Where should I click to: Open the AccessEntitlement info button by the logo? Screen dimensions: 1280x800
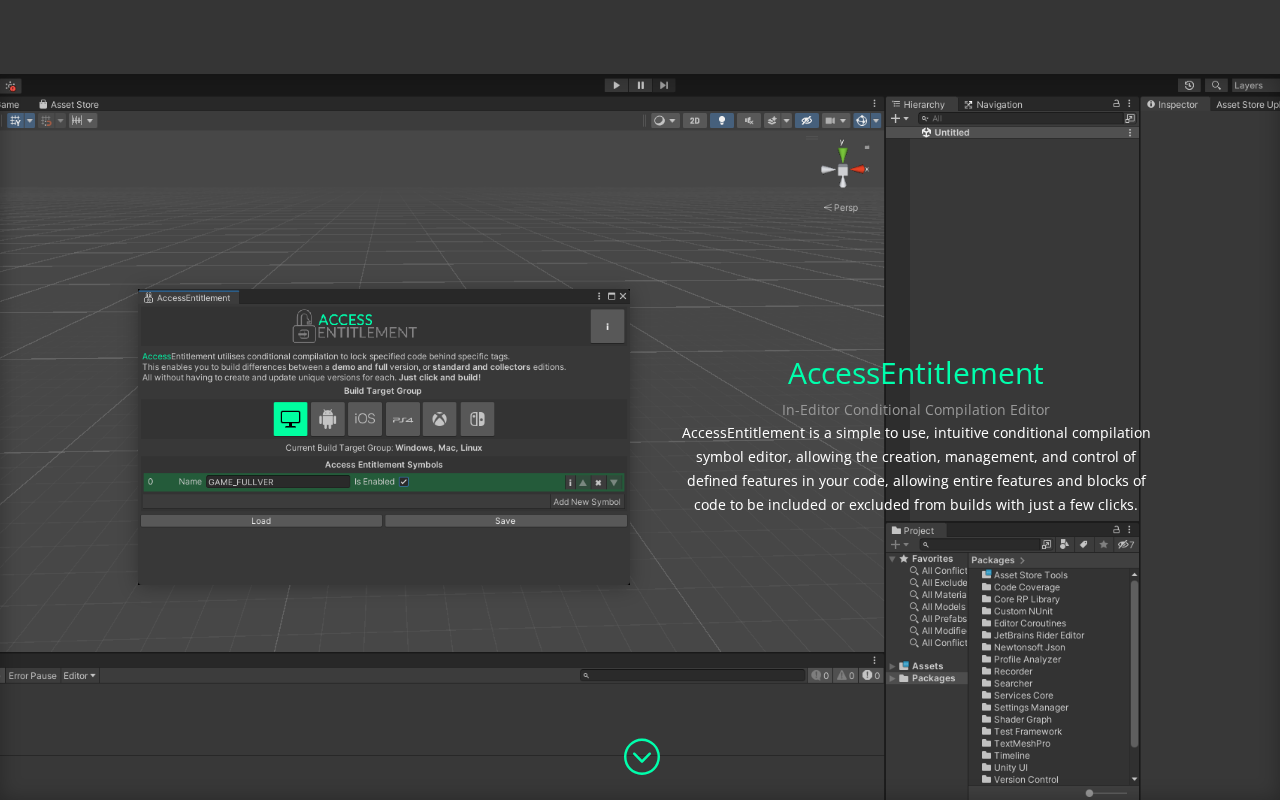point(607,326)
